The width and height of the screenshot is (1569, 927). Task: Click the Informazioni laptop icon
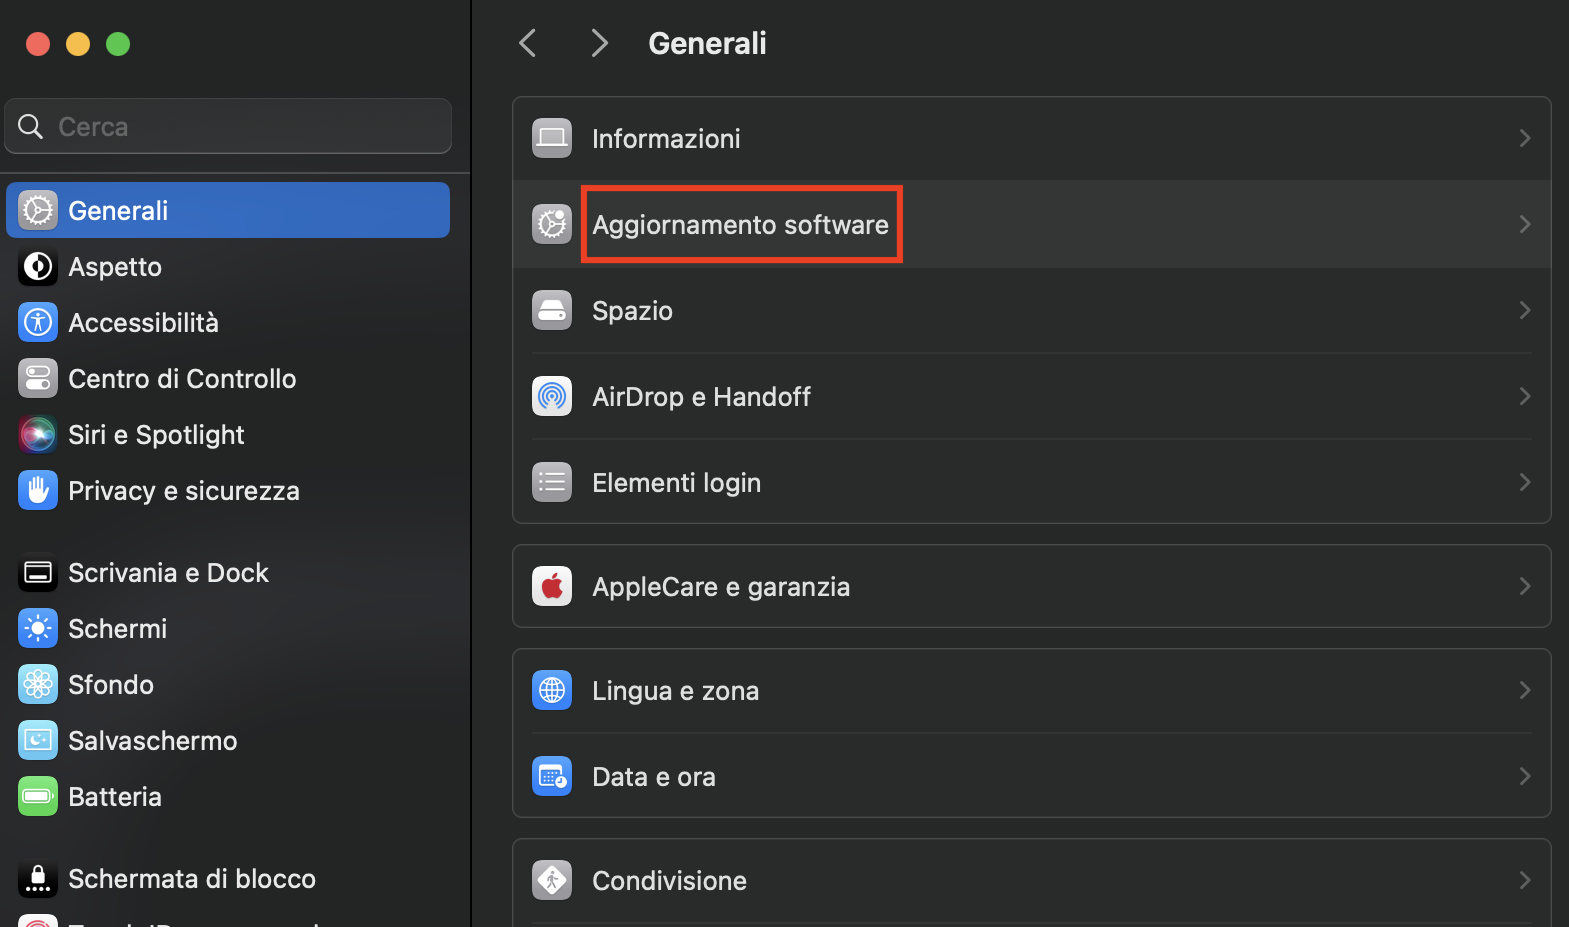pos(552,138)
